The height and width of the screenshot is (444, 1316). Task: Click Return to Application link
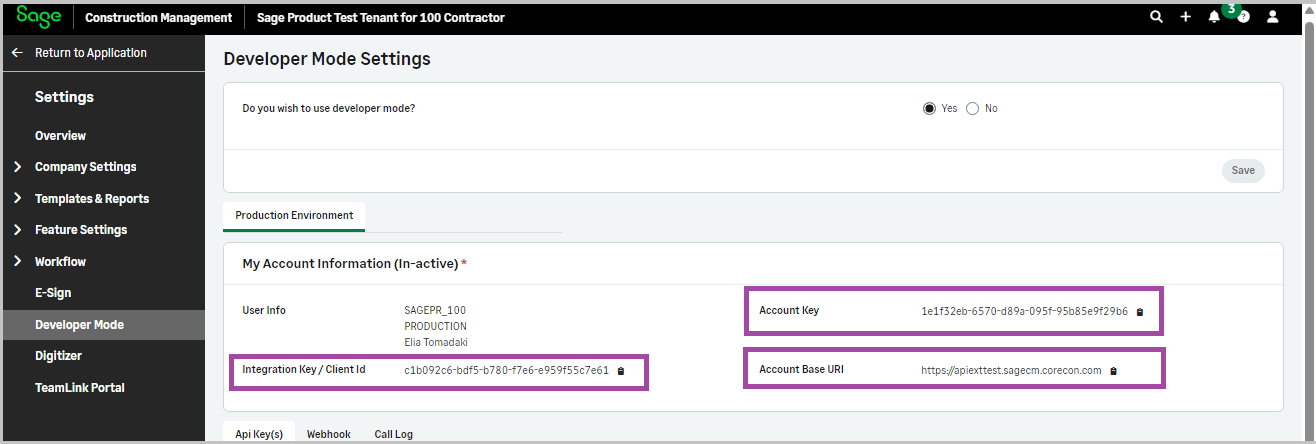(x=91, y=53)
